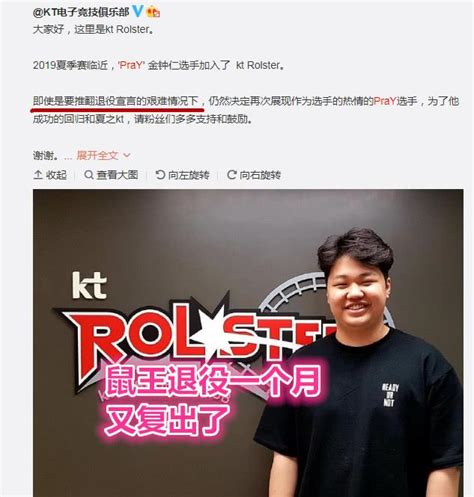Expand the post with 展开全文
Viewport: 474px width, 497px height.
click(97, 155)
